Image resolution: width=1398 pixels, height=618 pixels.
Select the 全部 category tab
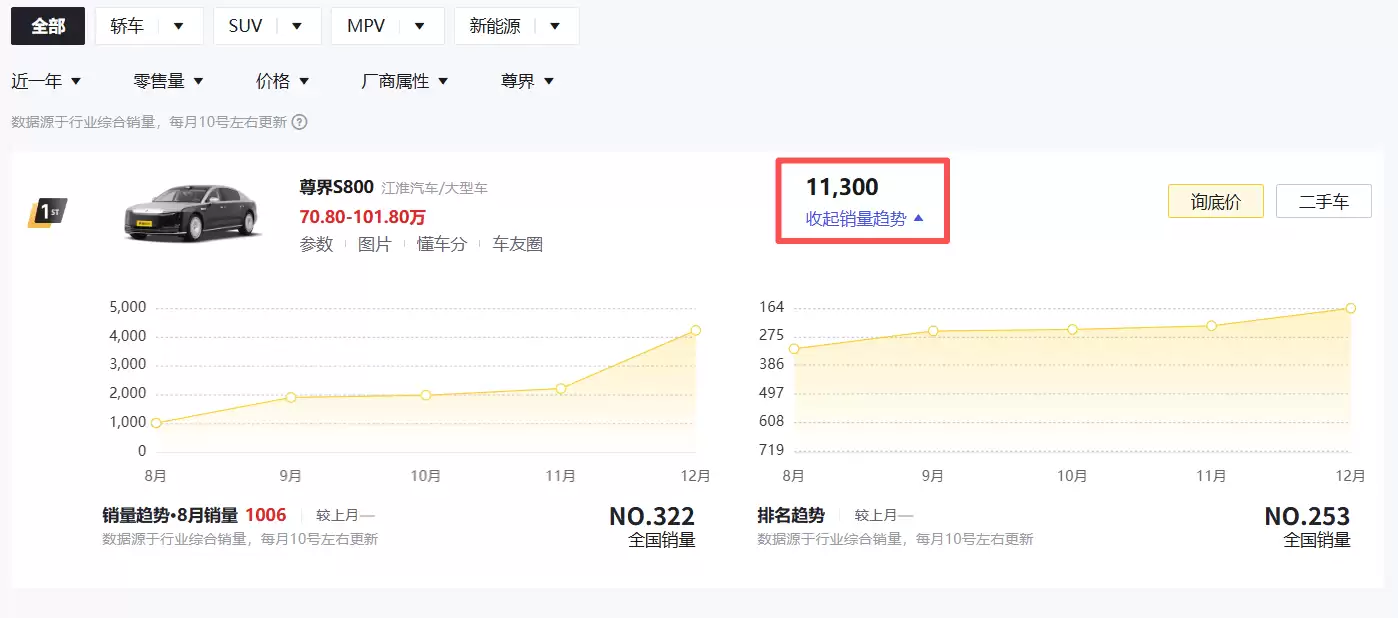[47, 26]
